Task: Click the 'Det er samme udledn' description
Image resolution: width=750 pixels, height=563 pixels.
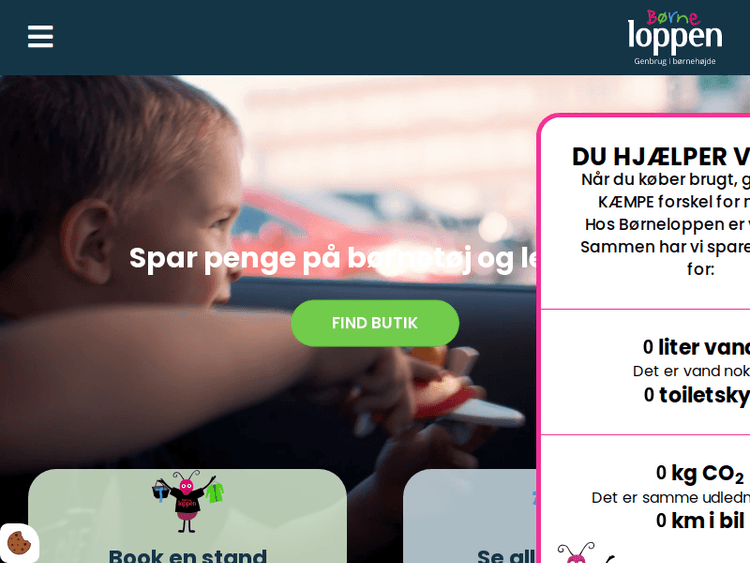Action: pyautogui.click(x=671, y=498)
